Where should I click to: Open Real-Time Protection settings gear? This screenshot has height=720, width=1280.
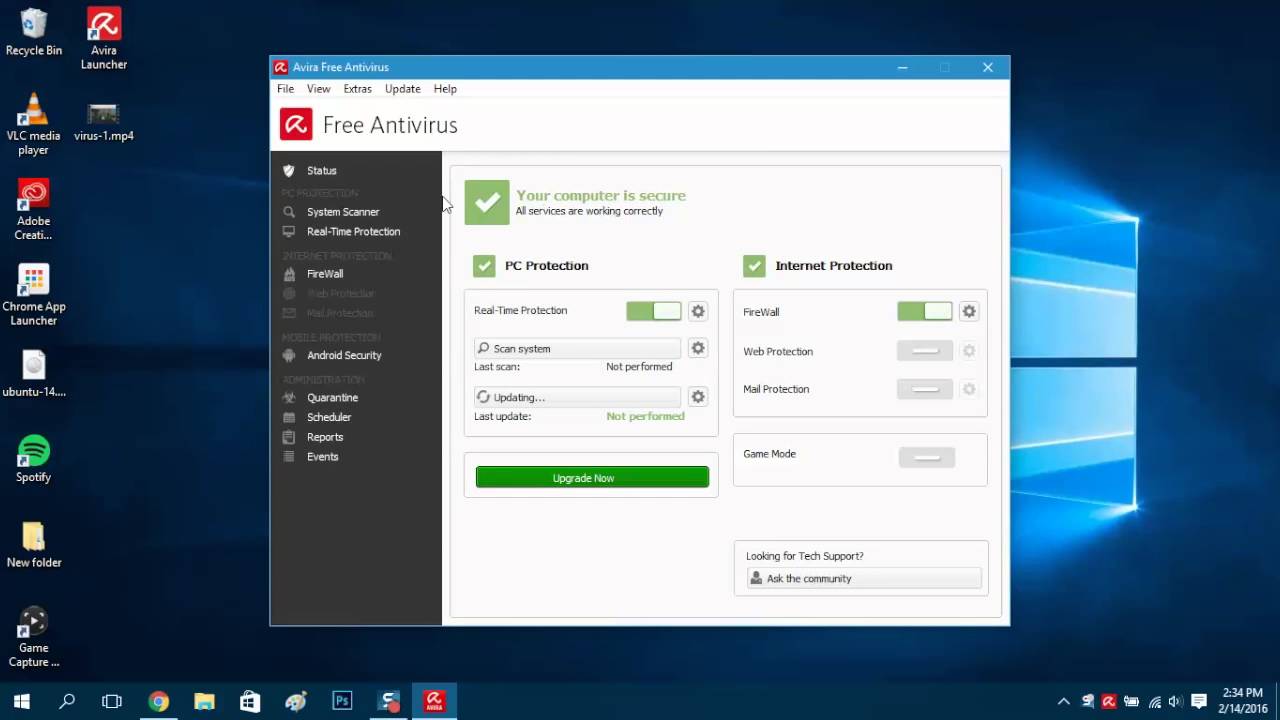[x=698, y=311]
